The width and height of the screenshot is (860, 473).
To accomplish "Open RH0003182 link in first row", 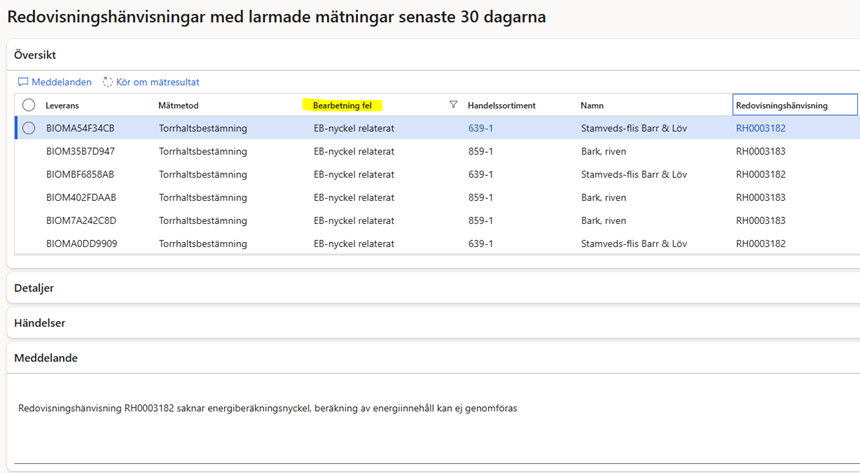I will [761, 128].
